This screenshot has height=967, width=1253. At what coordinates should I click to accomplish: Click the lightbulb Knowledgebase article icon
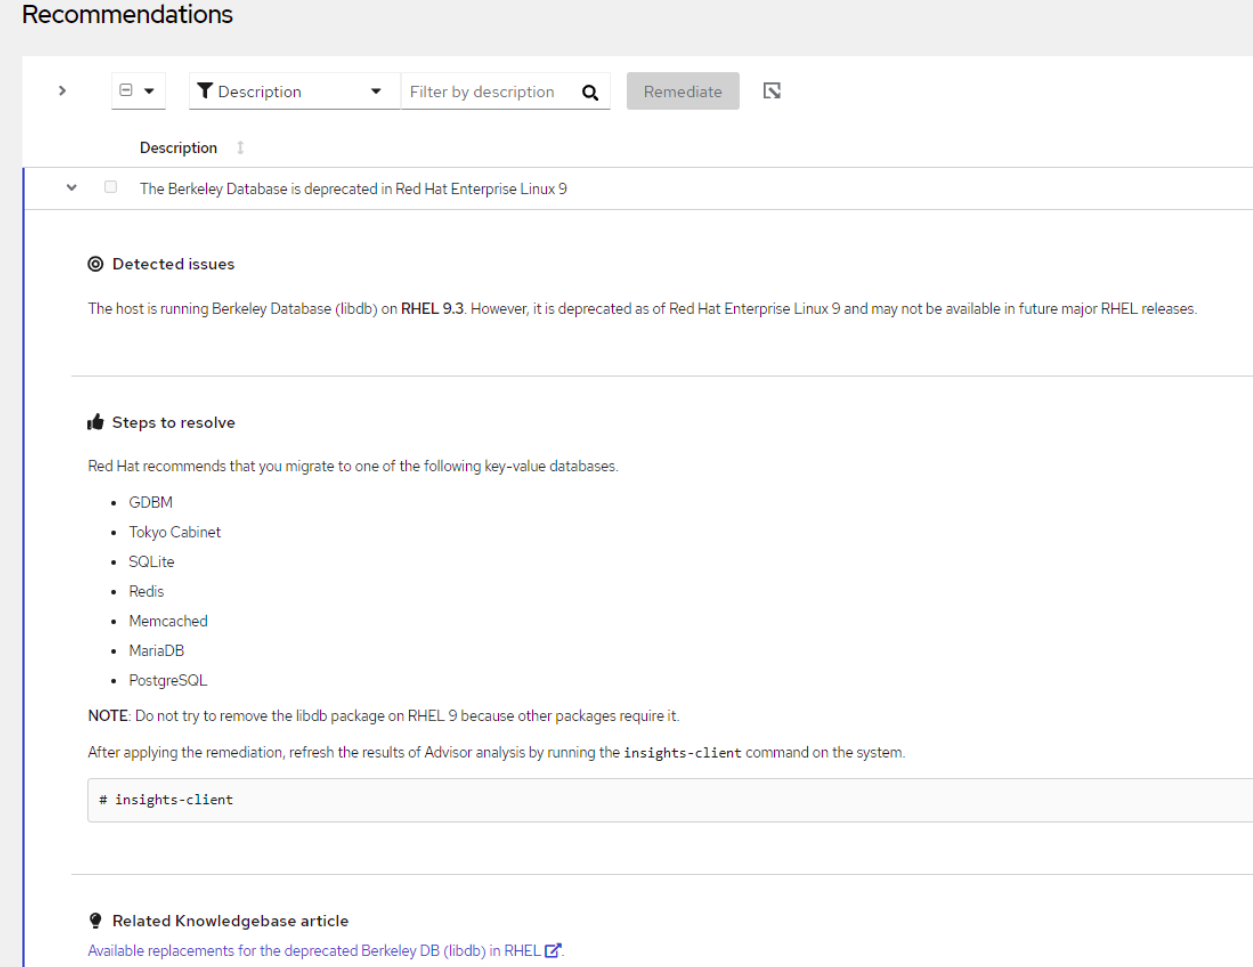coord(96,921)
